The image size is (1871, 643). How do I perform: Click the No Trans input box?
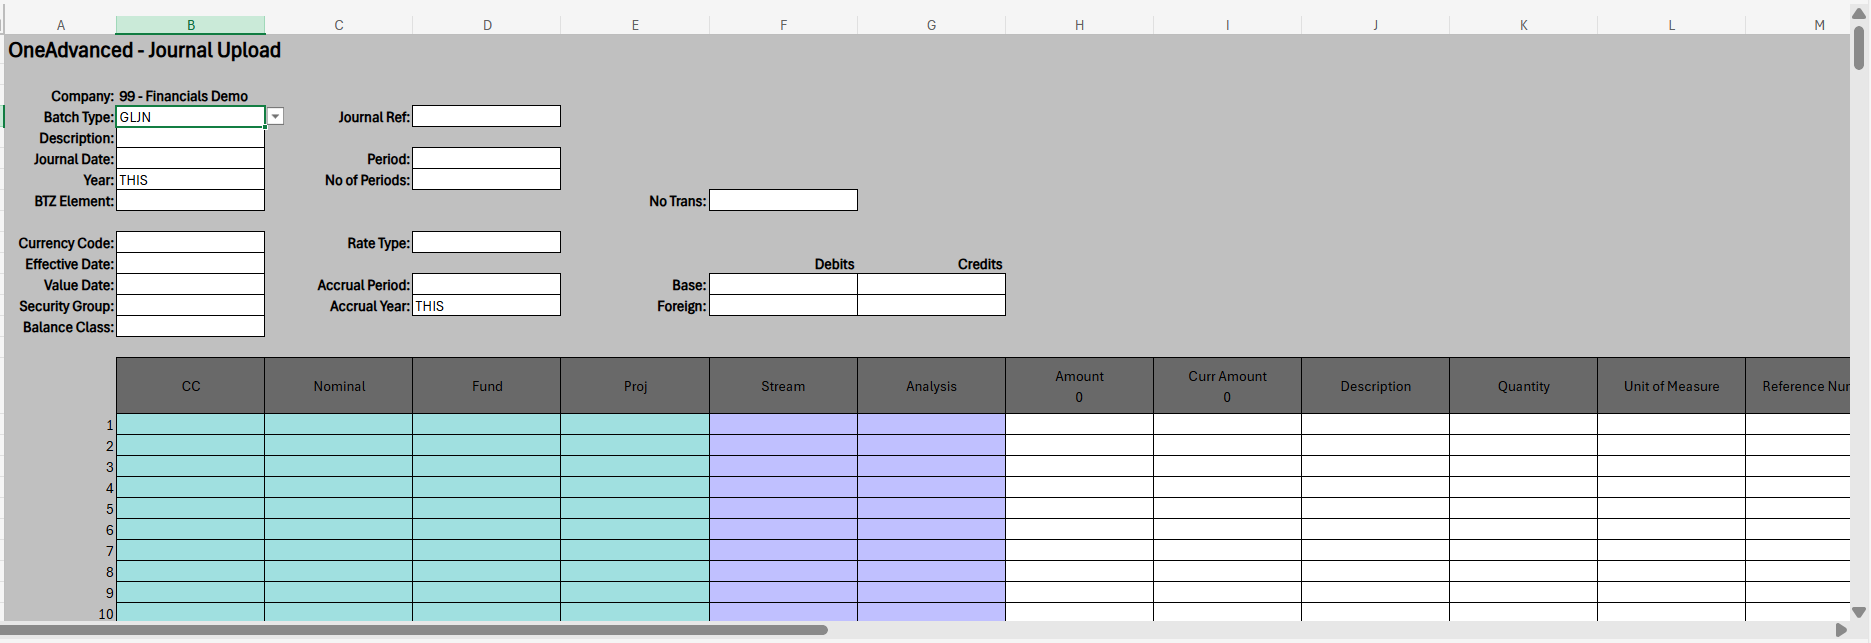point(783,201)
